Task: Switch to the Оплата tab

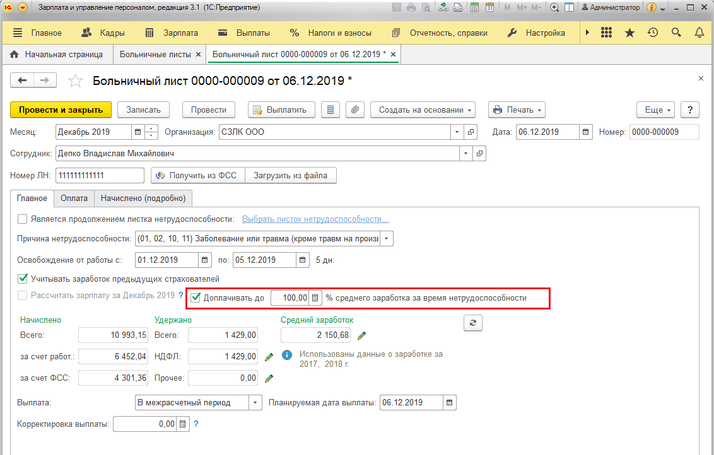Action: point(73,198)
